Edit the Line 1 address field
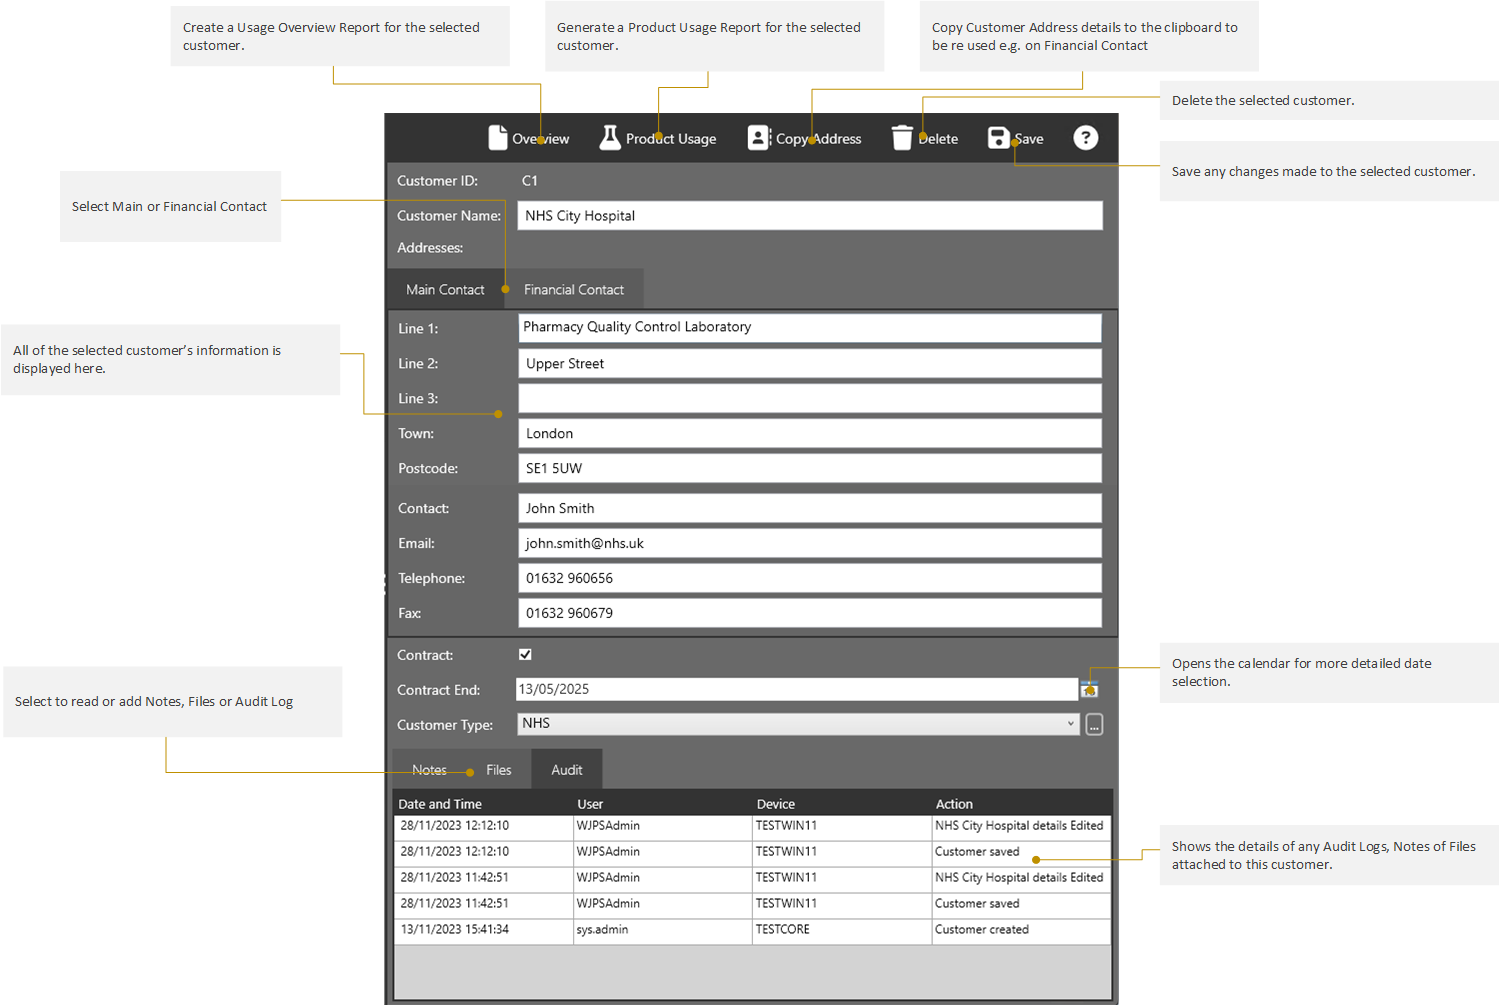Image resolution: width=1501 pixels, height=1007 pixels. (810, 327)
